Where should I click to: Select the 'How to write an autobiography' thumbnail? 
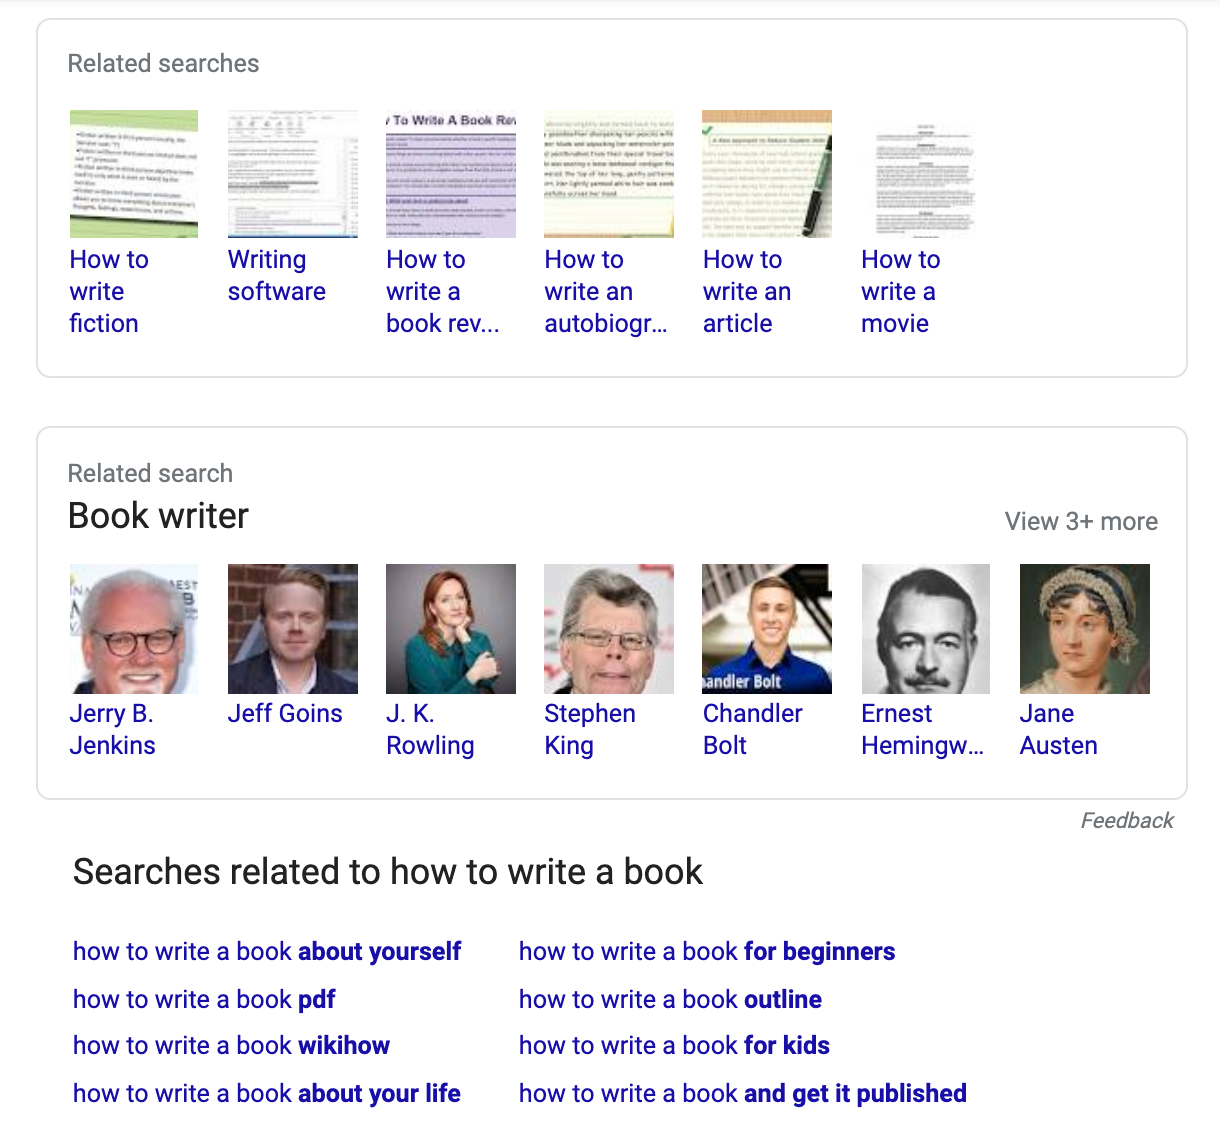point(609,174)
